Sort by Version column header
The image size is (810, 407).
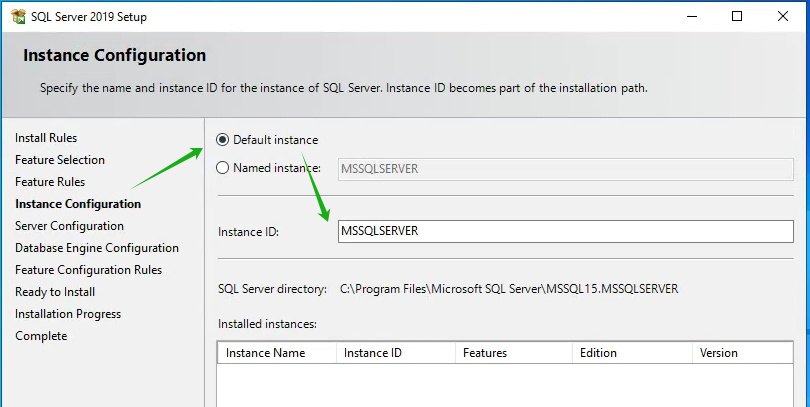(x=742, y=353)
